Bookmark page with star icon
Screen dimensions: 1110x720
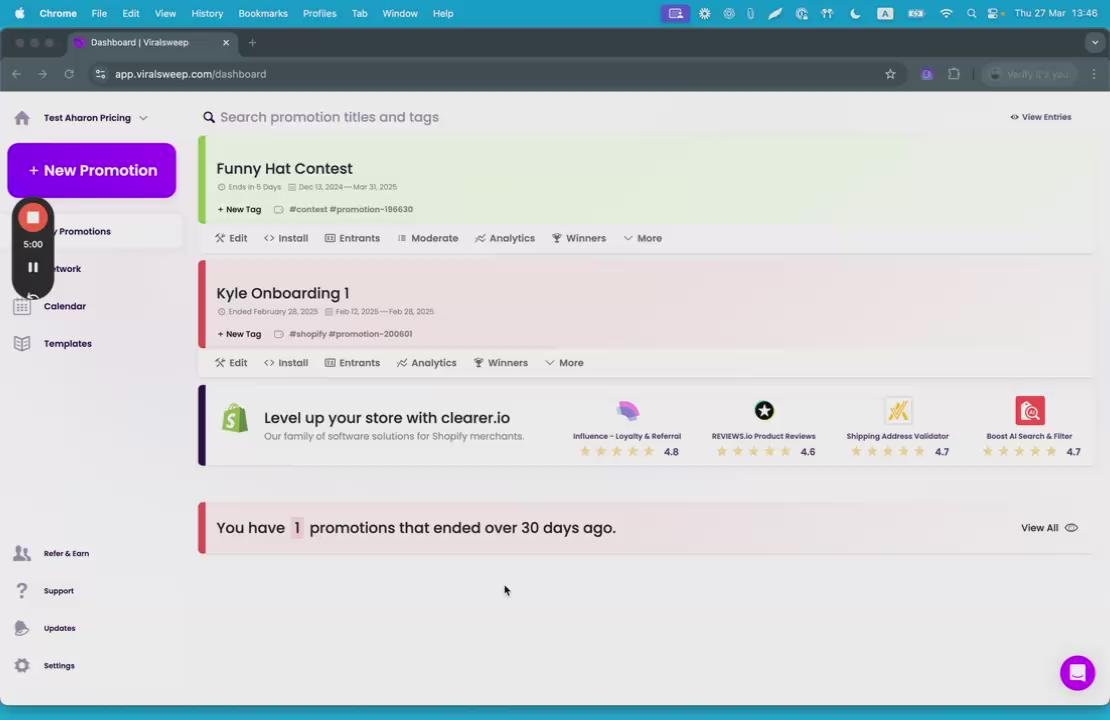click(891, 74)
